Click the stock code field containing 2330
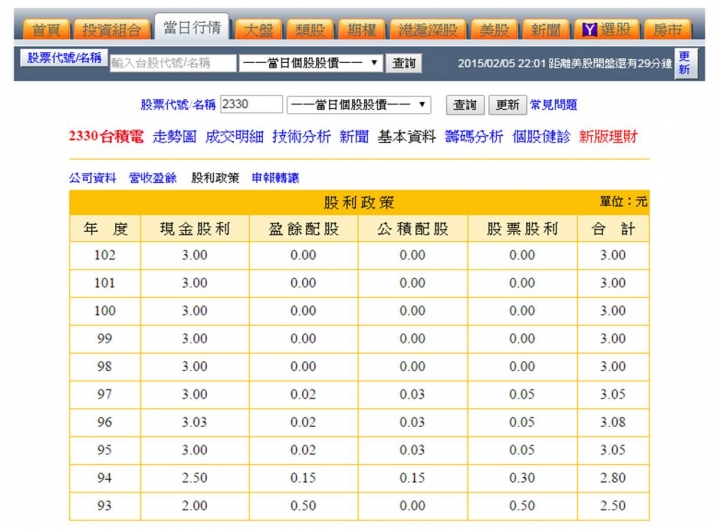This screenshot has width=720, height=530. tap(251, 104)
